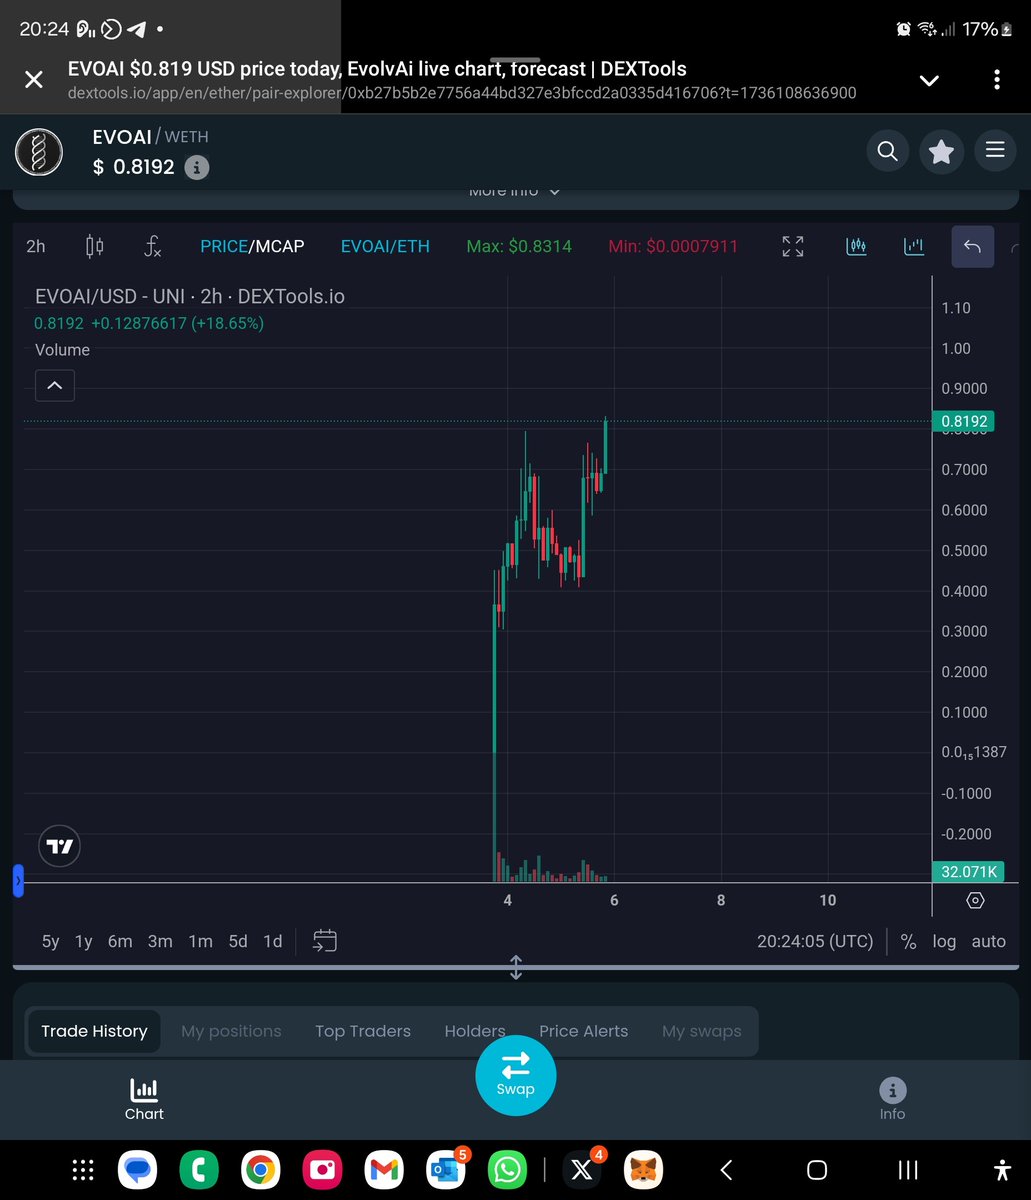Toggle logarithmic scale
The image size is (1031, 1200).
click(944, 941)
